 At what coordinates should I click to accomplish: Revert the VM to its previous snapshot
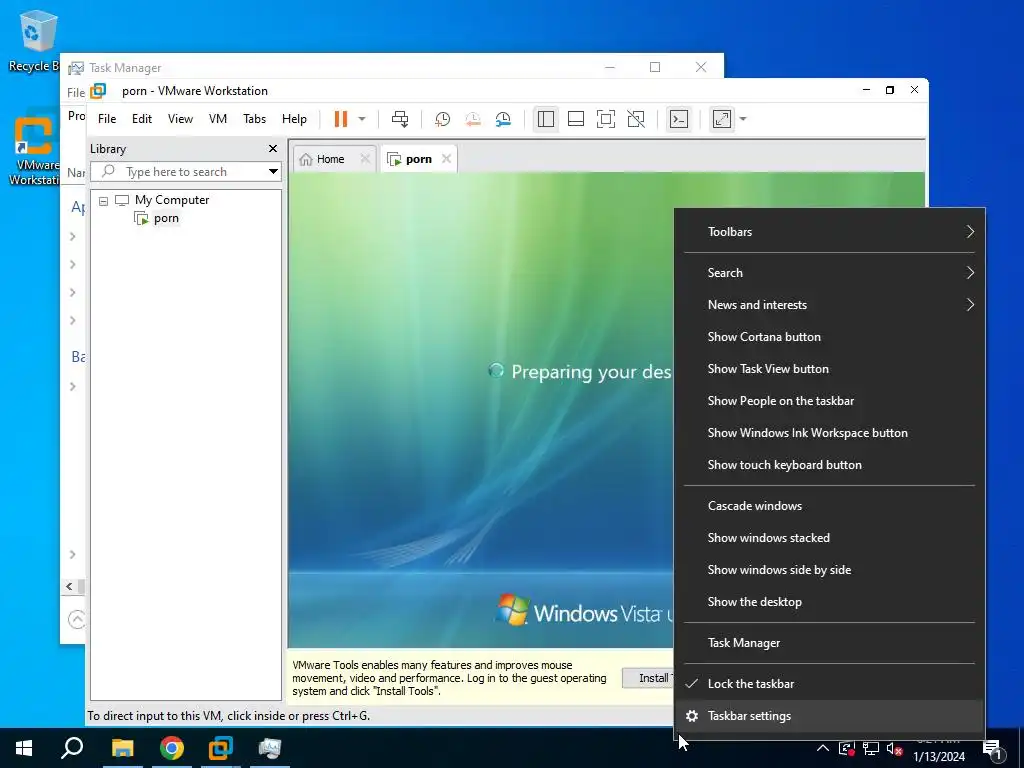(473, 119)
